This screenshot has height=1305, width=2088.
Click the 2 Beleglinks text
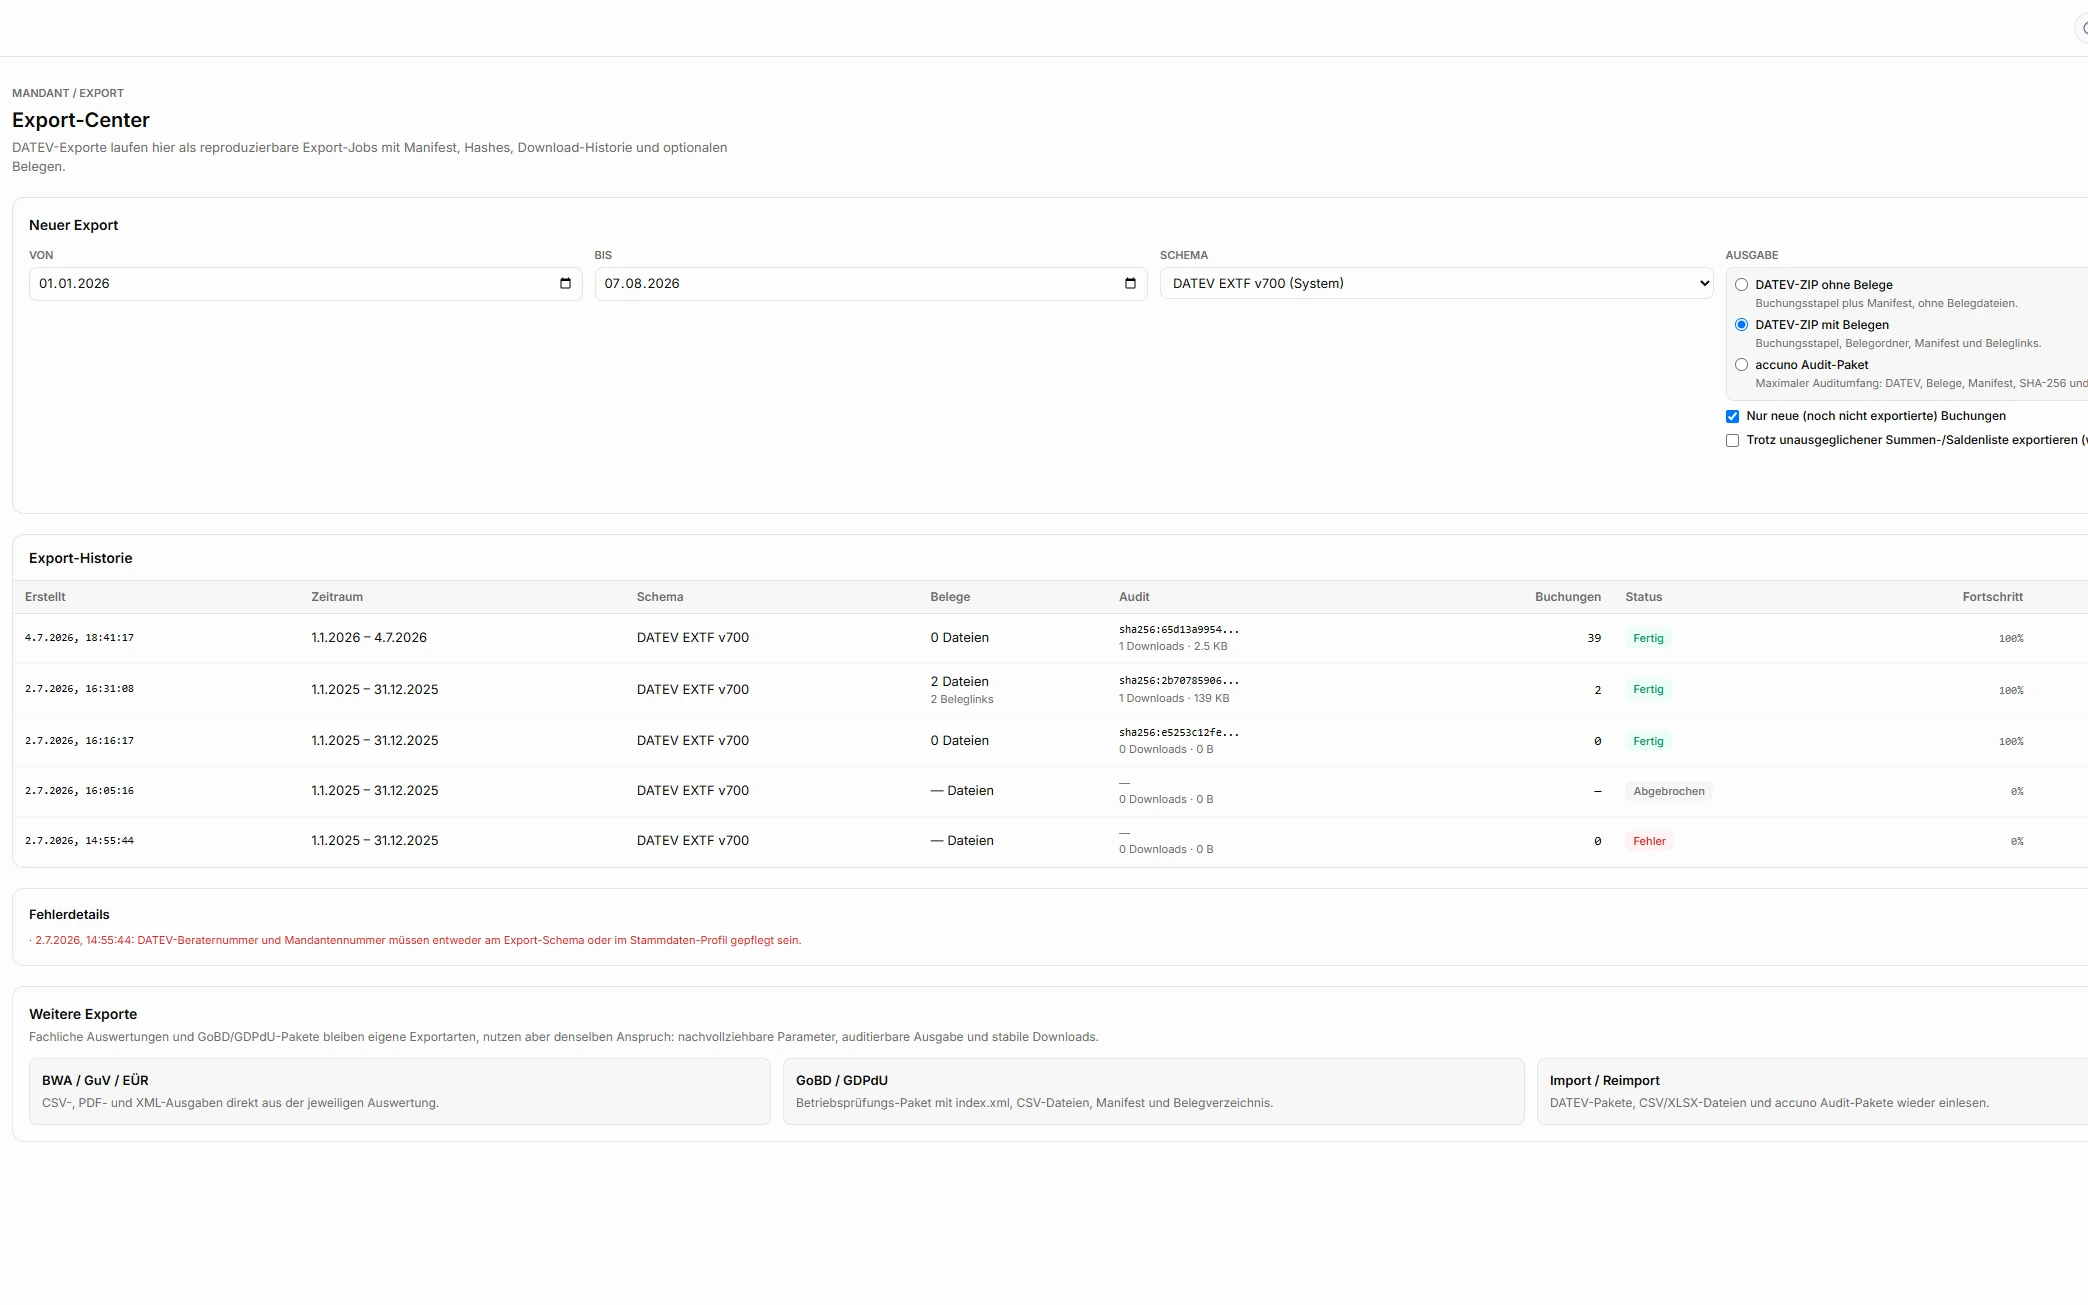962,699
